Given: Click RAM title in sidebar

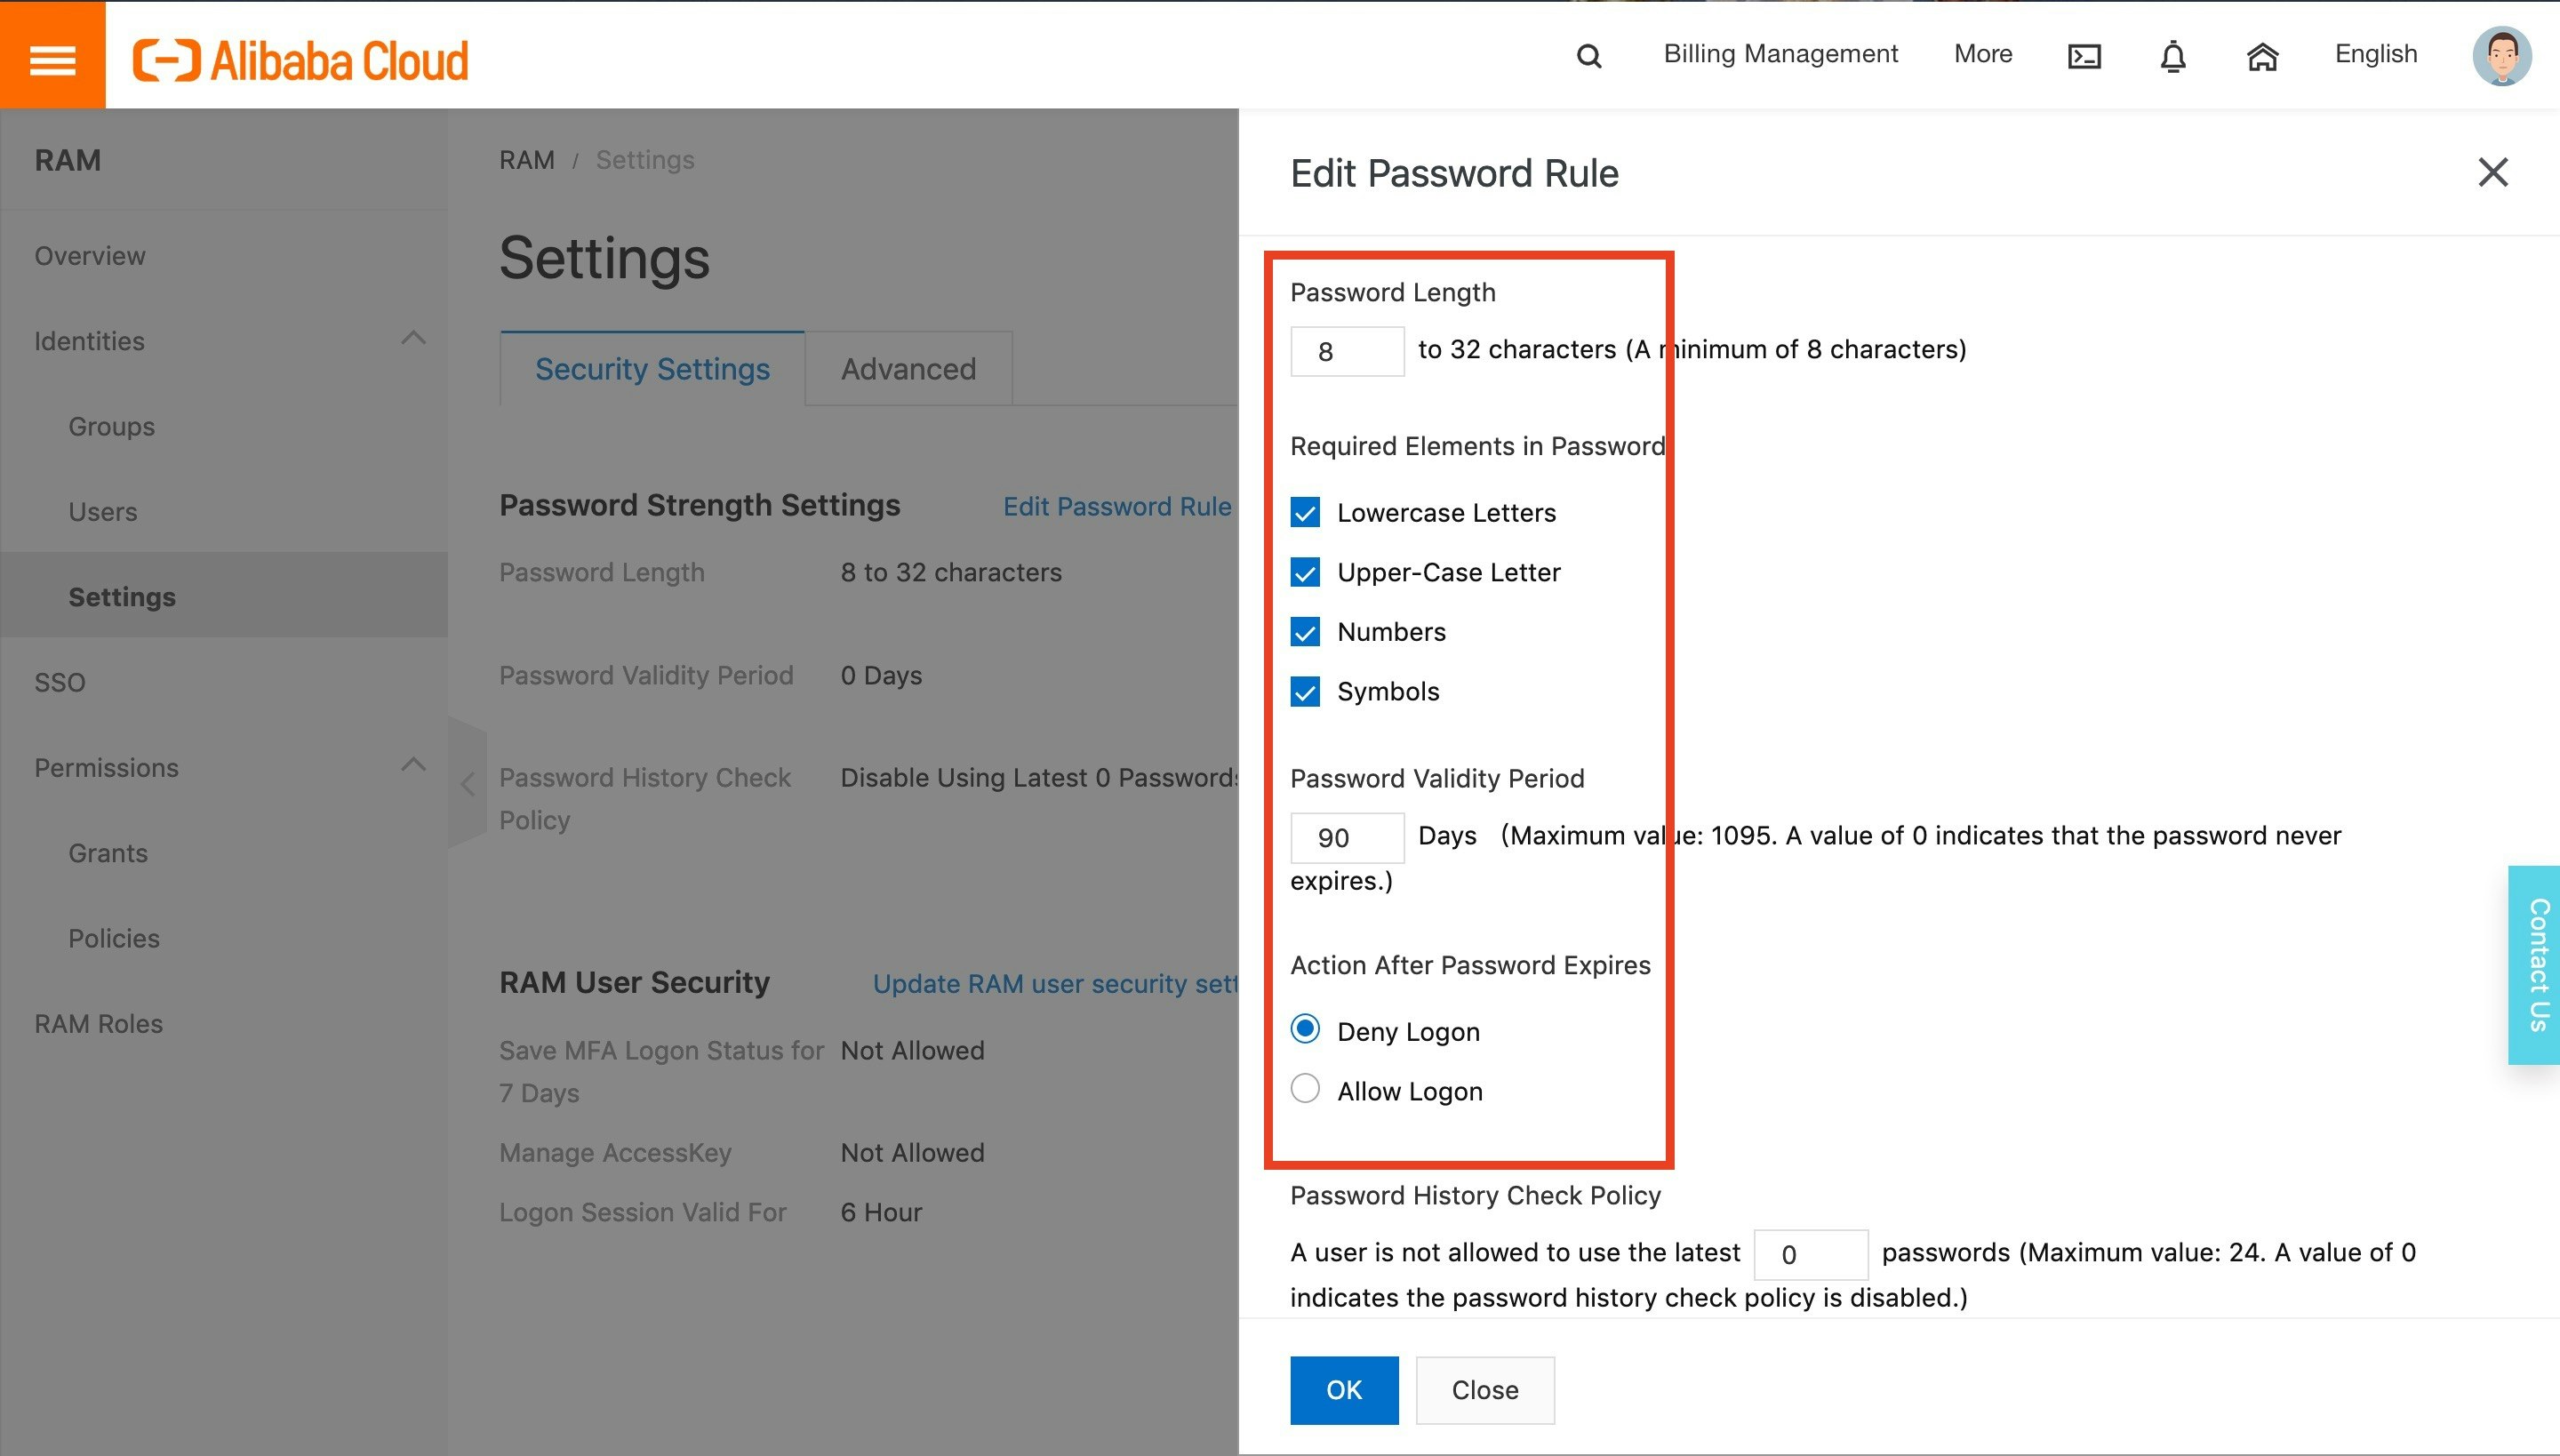Looking at the screenshot, I should [68, 160].
